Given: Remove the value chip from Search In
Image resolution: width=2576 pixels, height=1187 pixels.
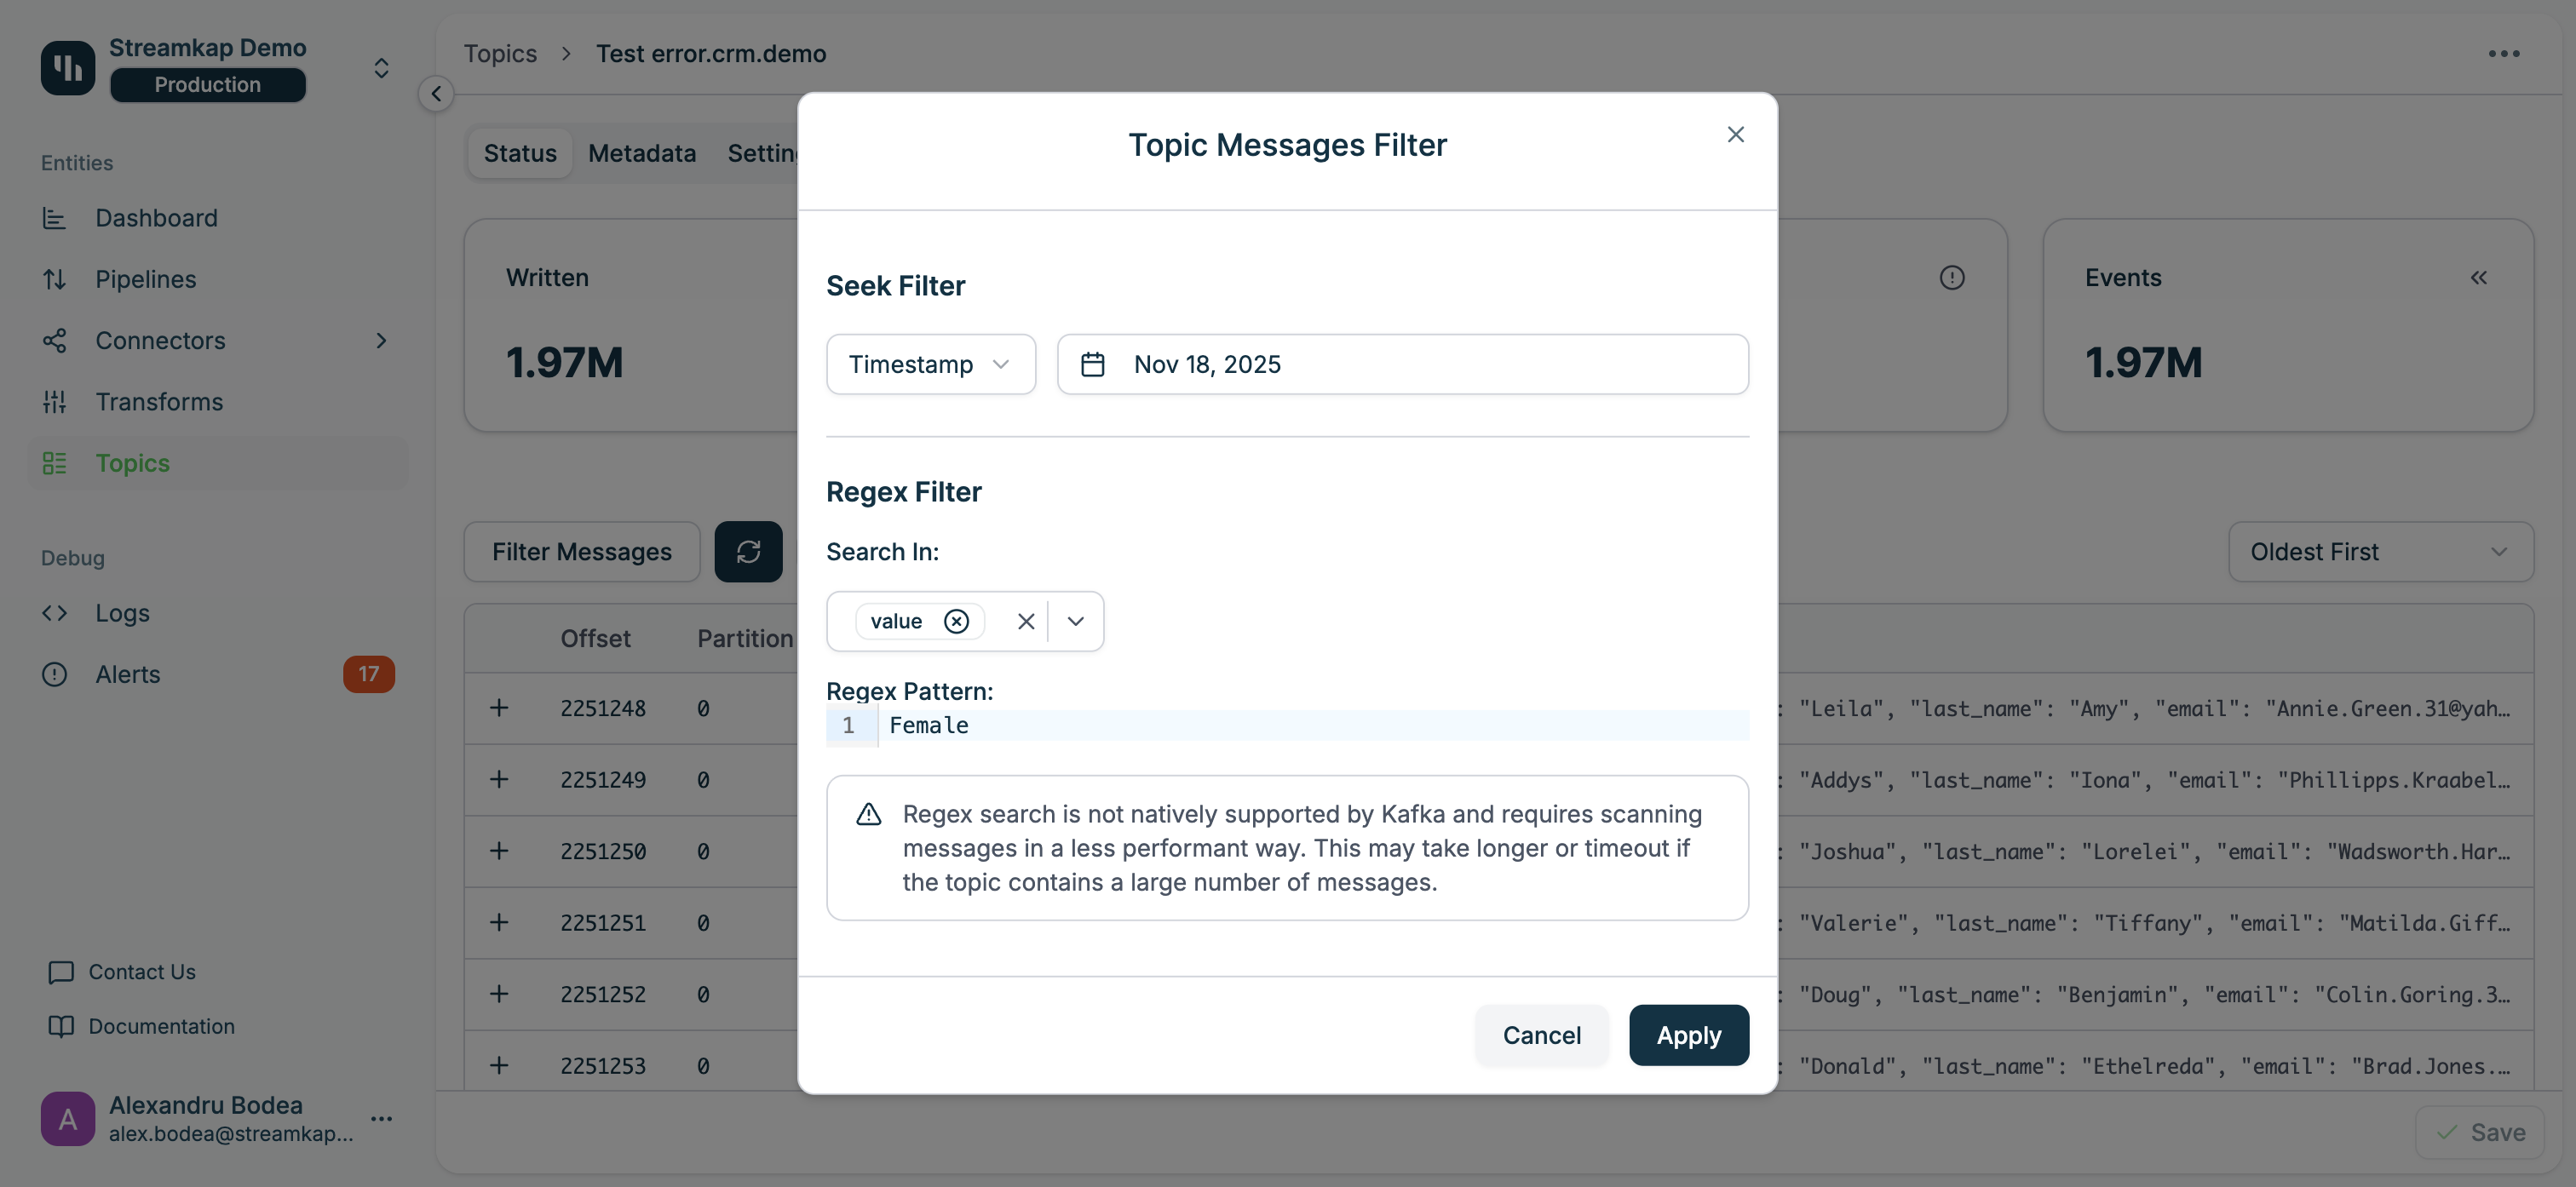Looking at the screenshot, I should [957, 620].
